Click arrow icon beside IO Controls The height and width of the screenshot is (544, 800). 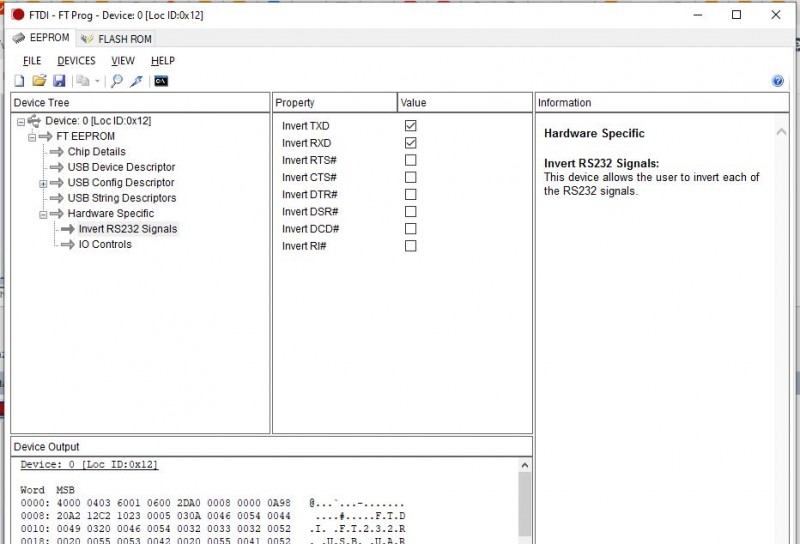click(68, 244)
